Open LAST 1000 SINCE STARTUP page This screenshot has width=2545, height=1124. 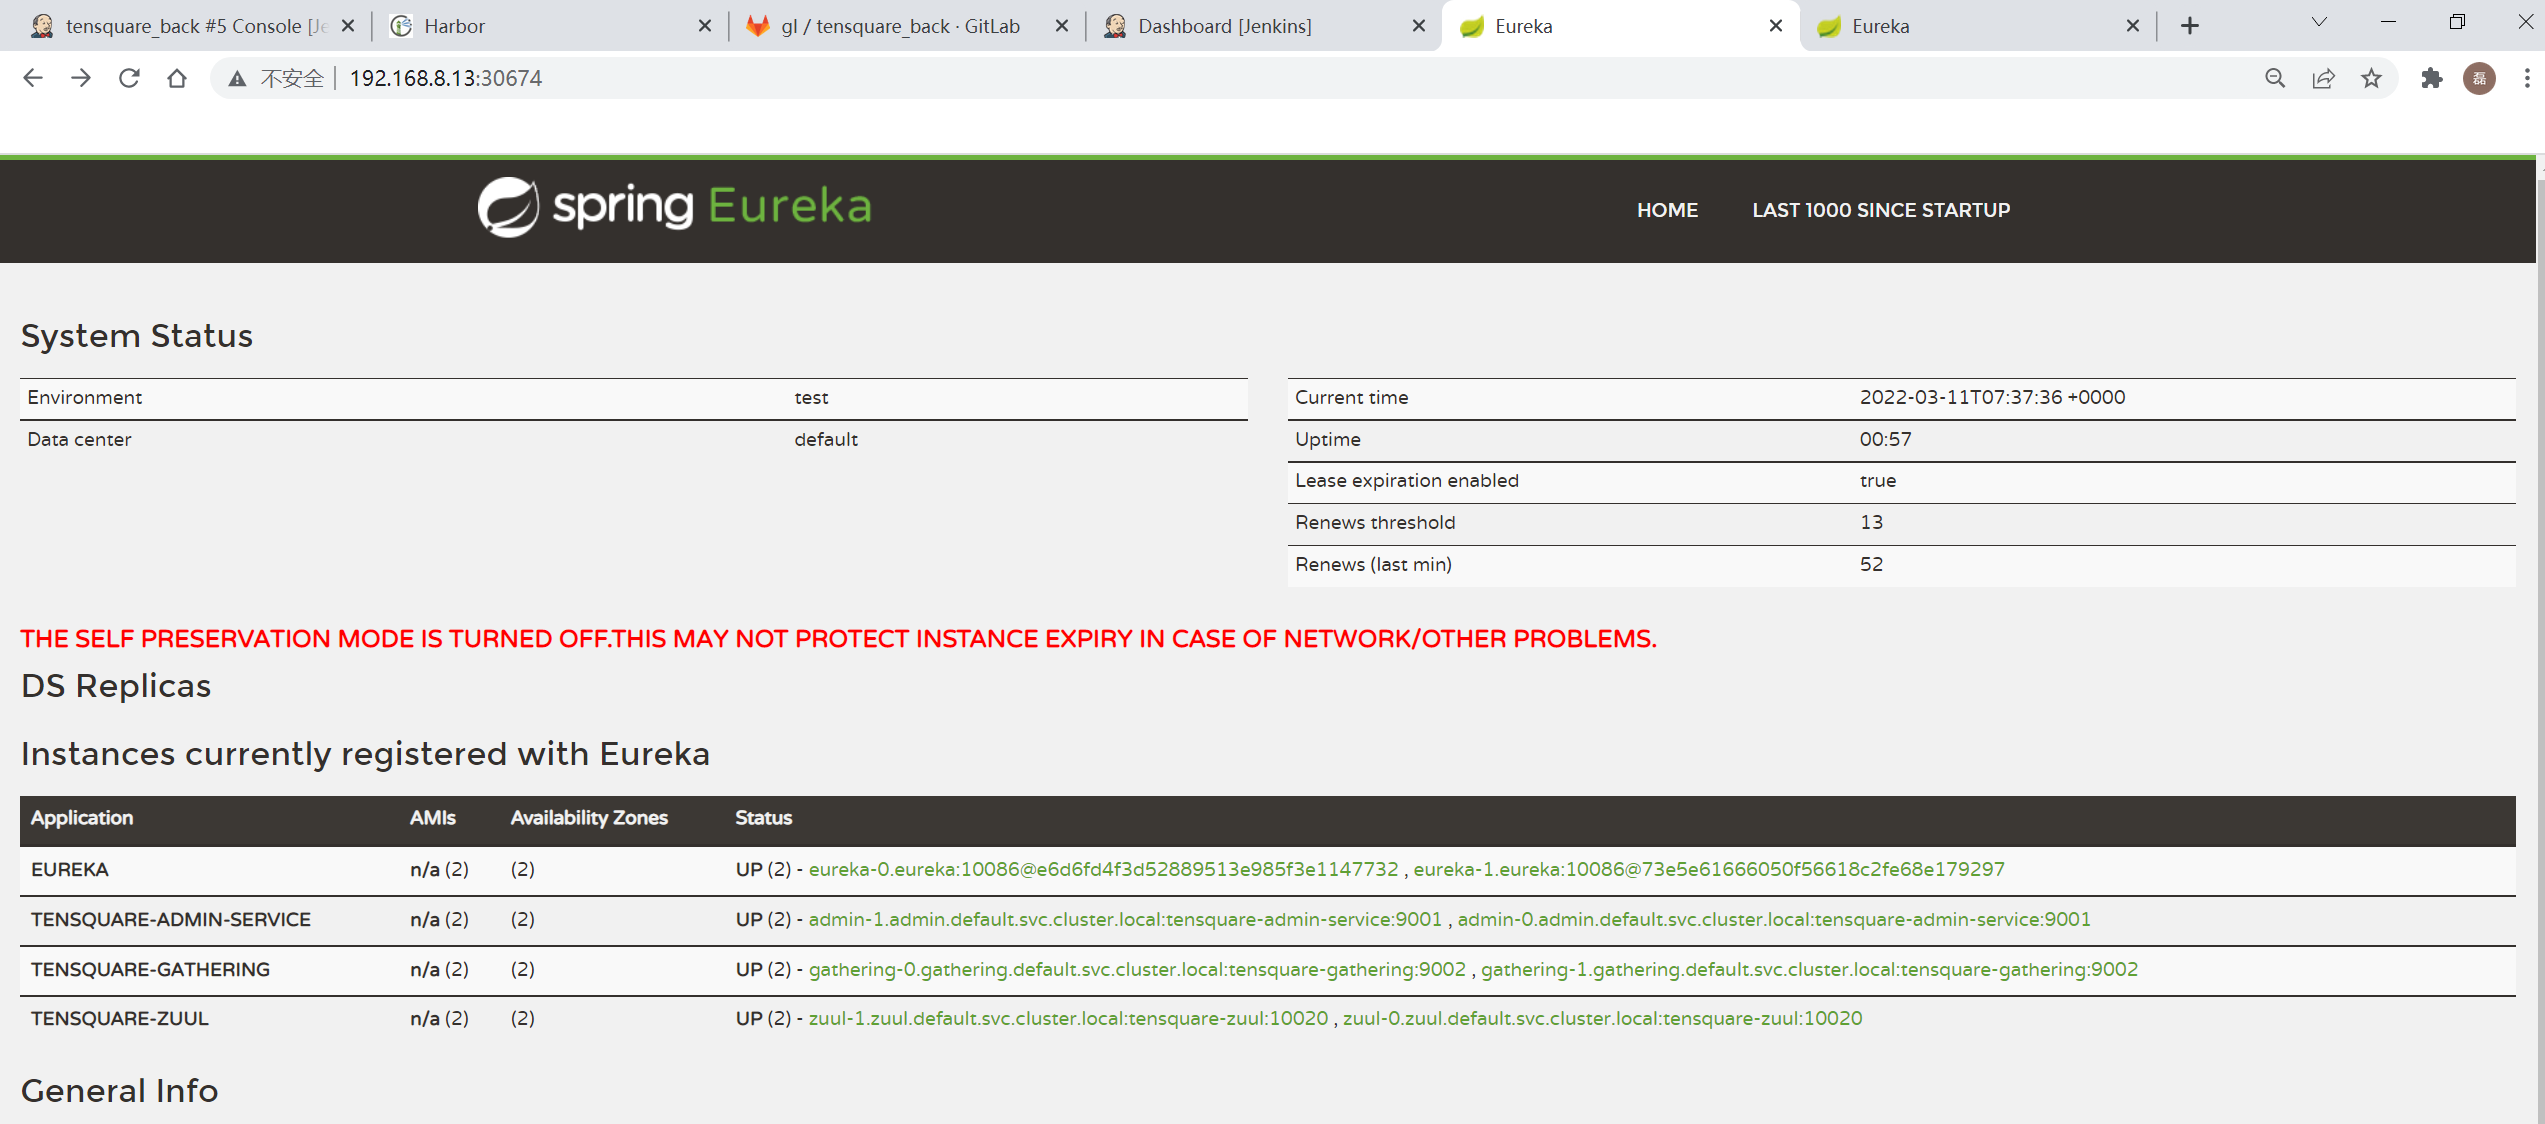1881,210
